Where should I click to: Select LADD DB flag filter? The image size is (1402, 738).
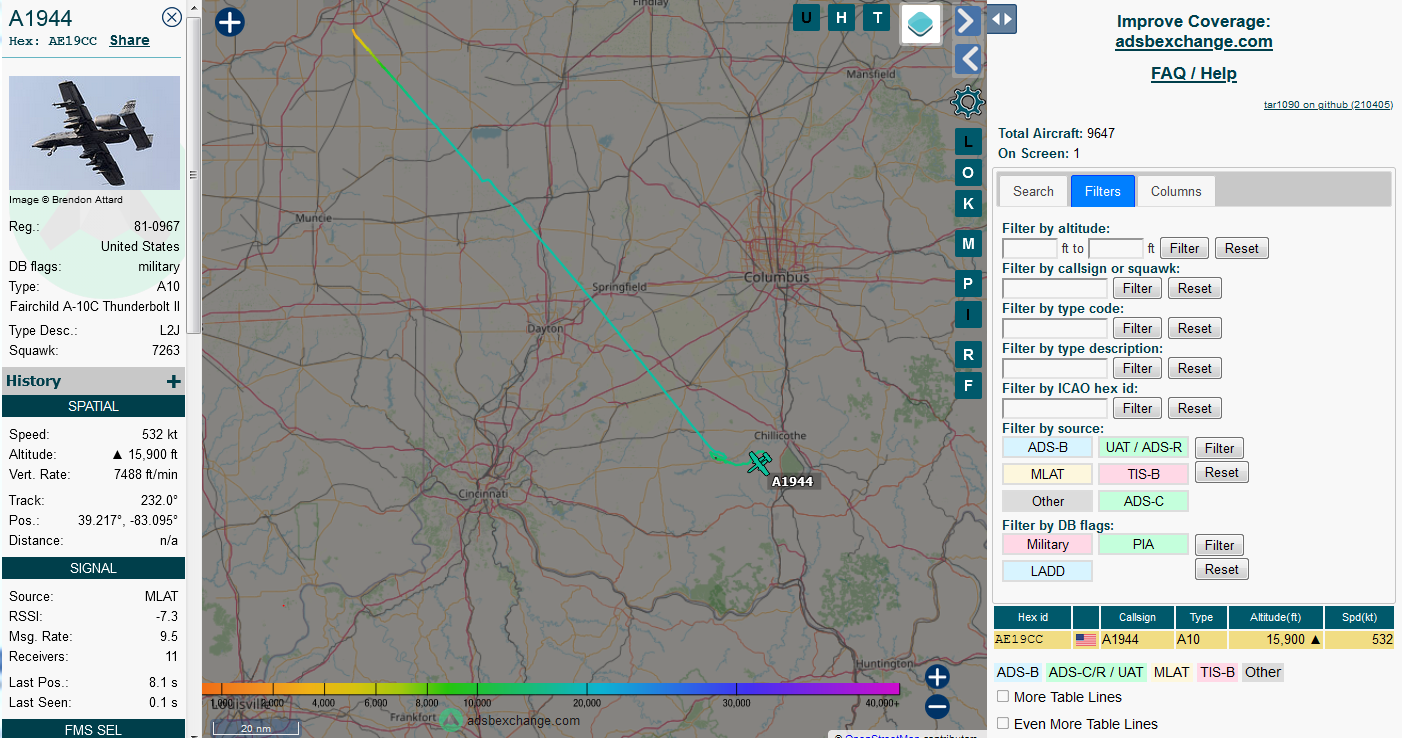(x=1047, y=571)
